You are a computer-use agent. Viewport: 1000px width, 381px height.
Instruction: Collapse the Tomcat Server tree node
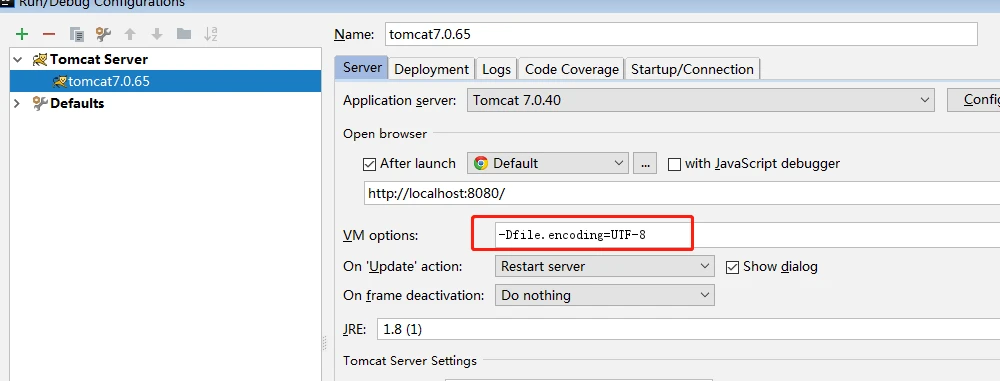click(17, 60)
